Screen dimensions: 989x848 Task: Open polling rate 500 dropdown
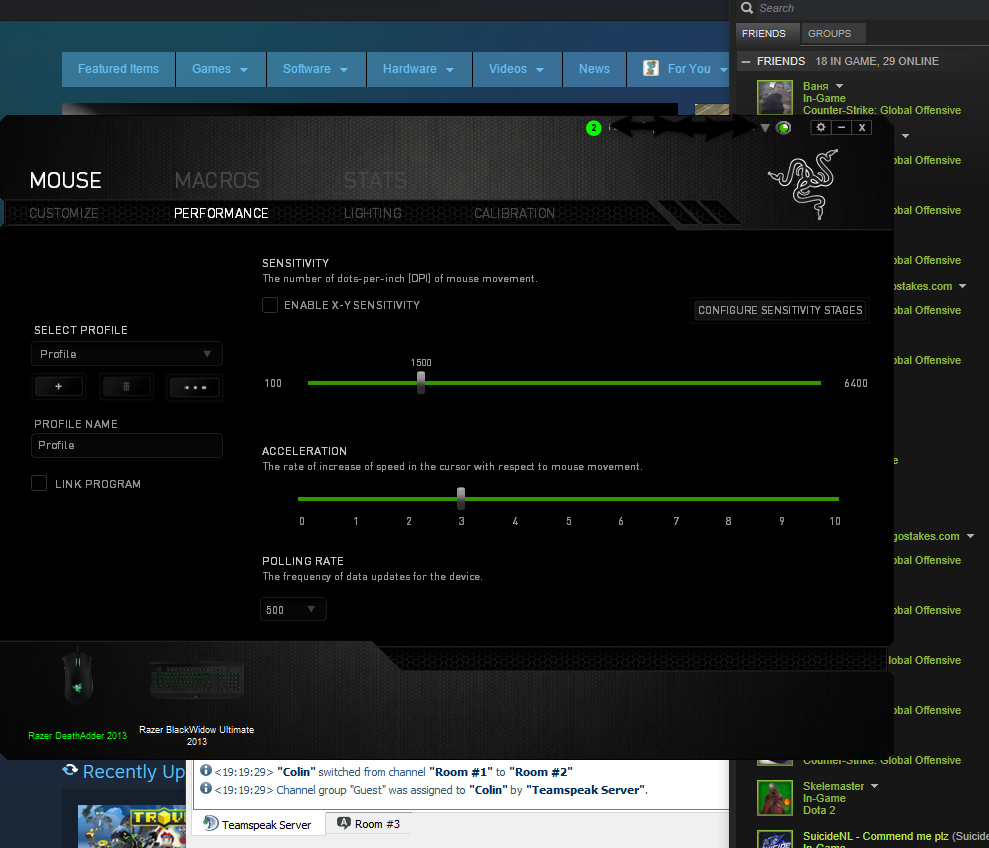pos(293,610)
